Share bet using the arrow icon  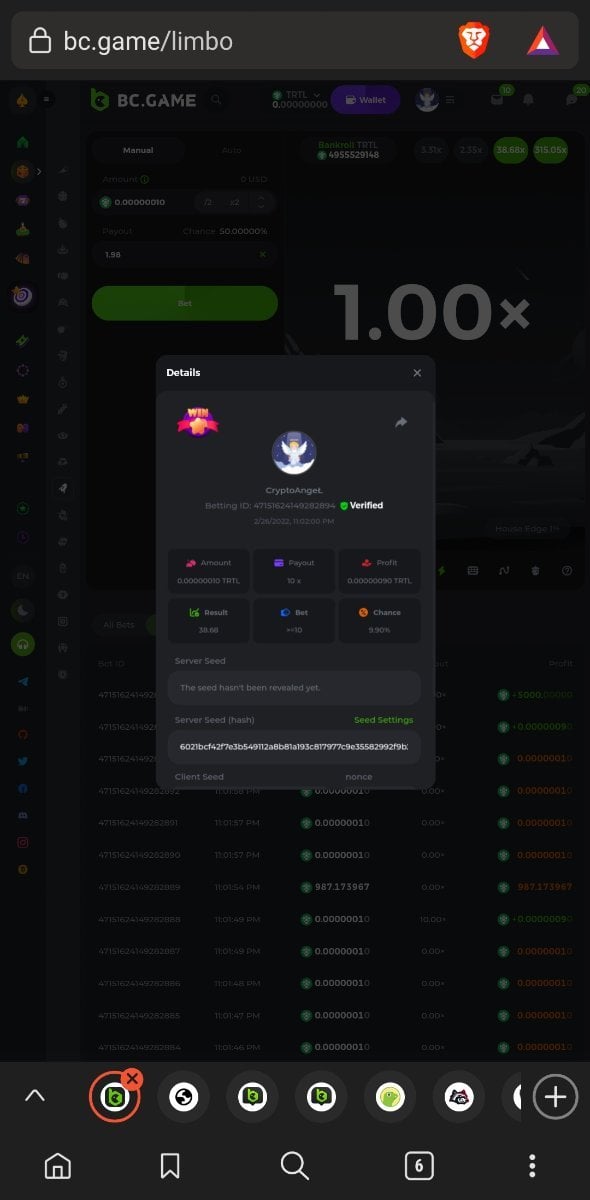click(x=401, y=423)
